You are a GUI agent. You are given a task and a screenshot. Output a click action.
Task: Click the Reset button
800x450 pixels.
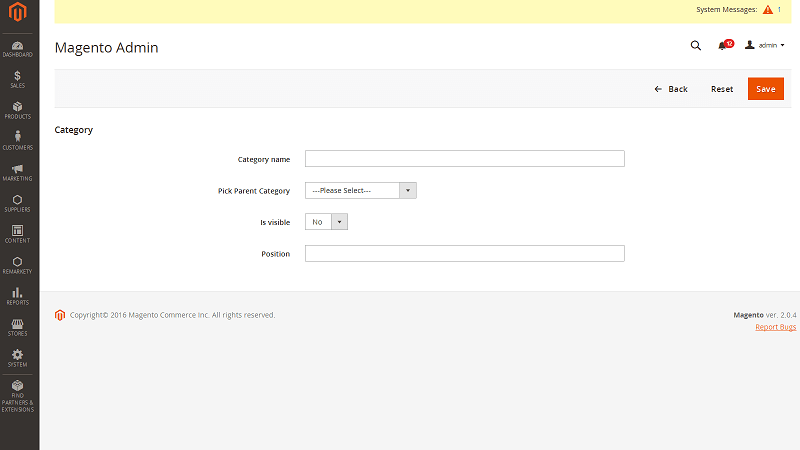click(x=722, y=89)
